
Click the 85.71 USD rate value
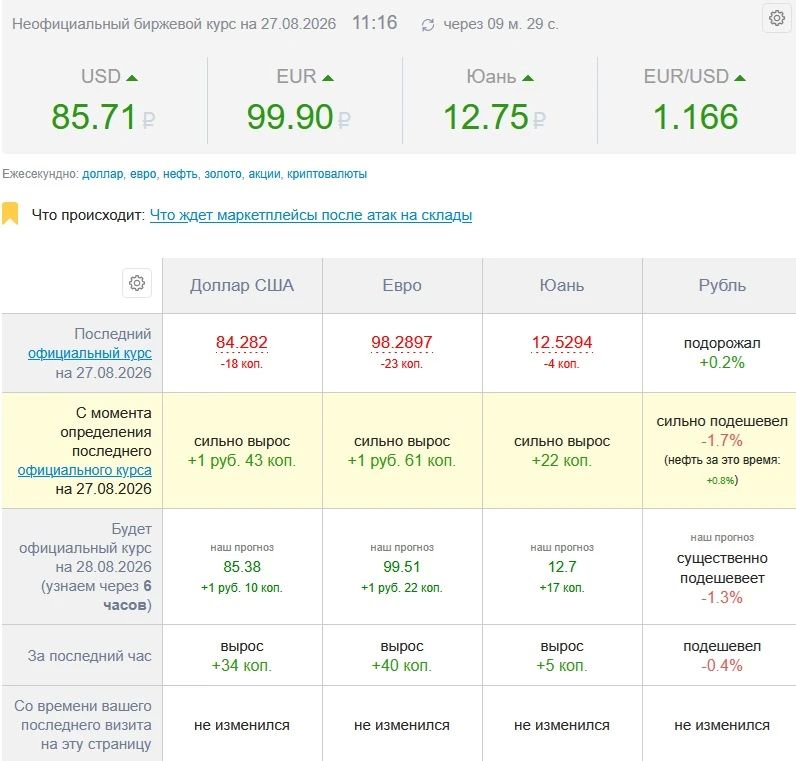94,117
